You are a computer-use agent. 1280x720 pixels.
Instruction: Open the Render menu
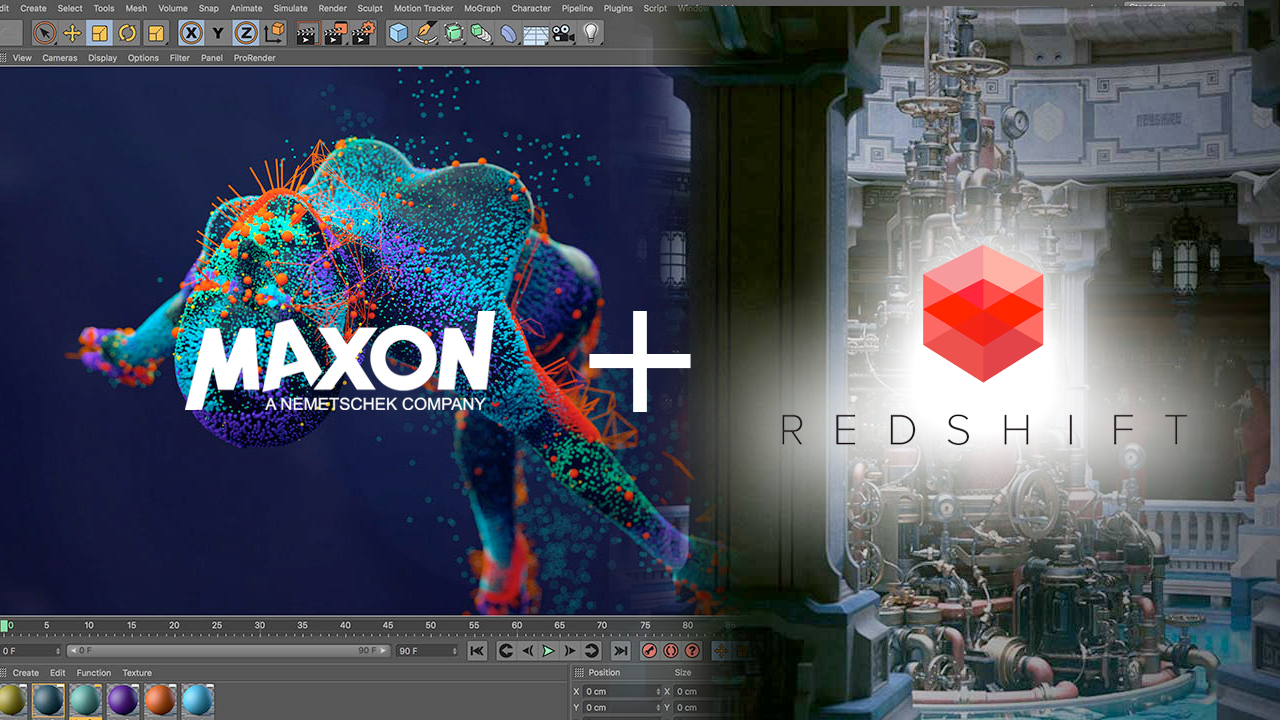332,8
